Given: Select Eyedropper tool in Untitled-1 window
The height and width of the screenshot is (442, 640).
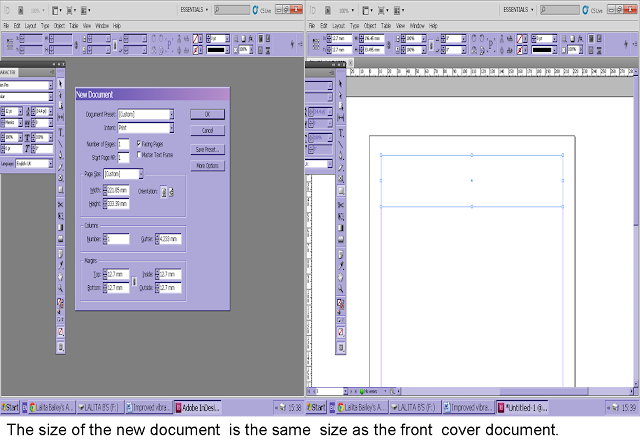Looking at the screenshot, I should [x=341, y=266].
